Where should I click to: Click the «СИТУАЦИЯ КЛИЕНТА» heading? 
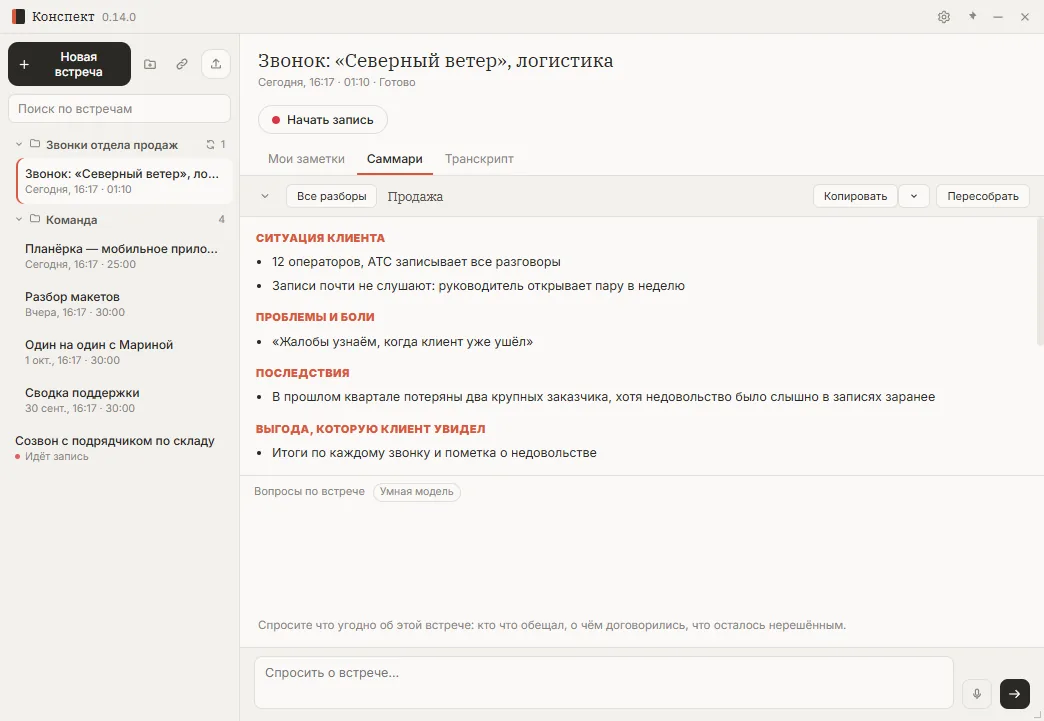point(320,238)
